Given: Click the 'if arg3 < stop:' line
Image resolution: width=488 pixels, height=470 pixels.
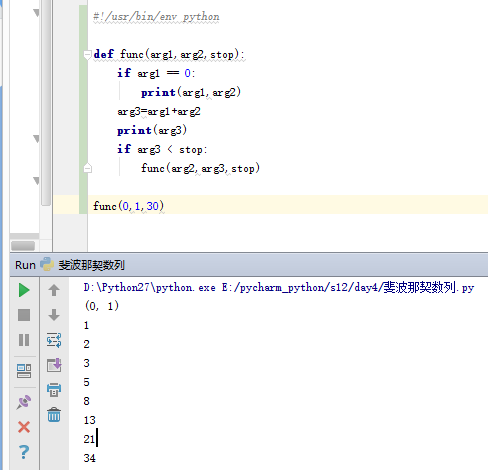Looking at the screenshot, I should click(162, 149).
